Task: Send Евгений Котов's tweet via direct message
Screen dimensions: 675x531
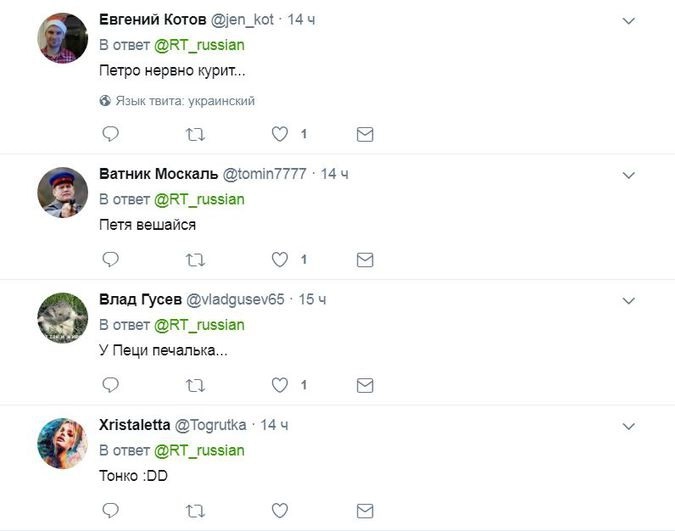Action: [x=365, y=134]
